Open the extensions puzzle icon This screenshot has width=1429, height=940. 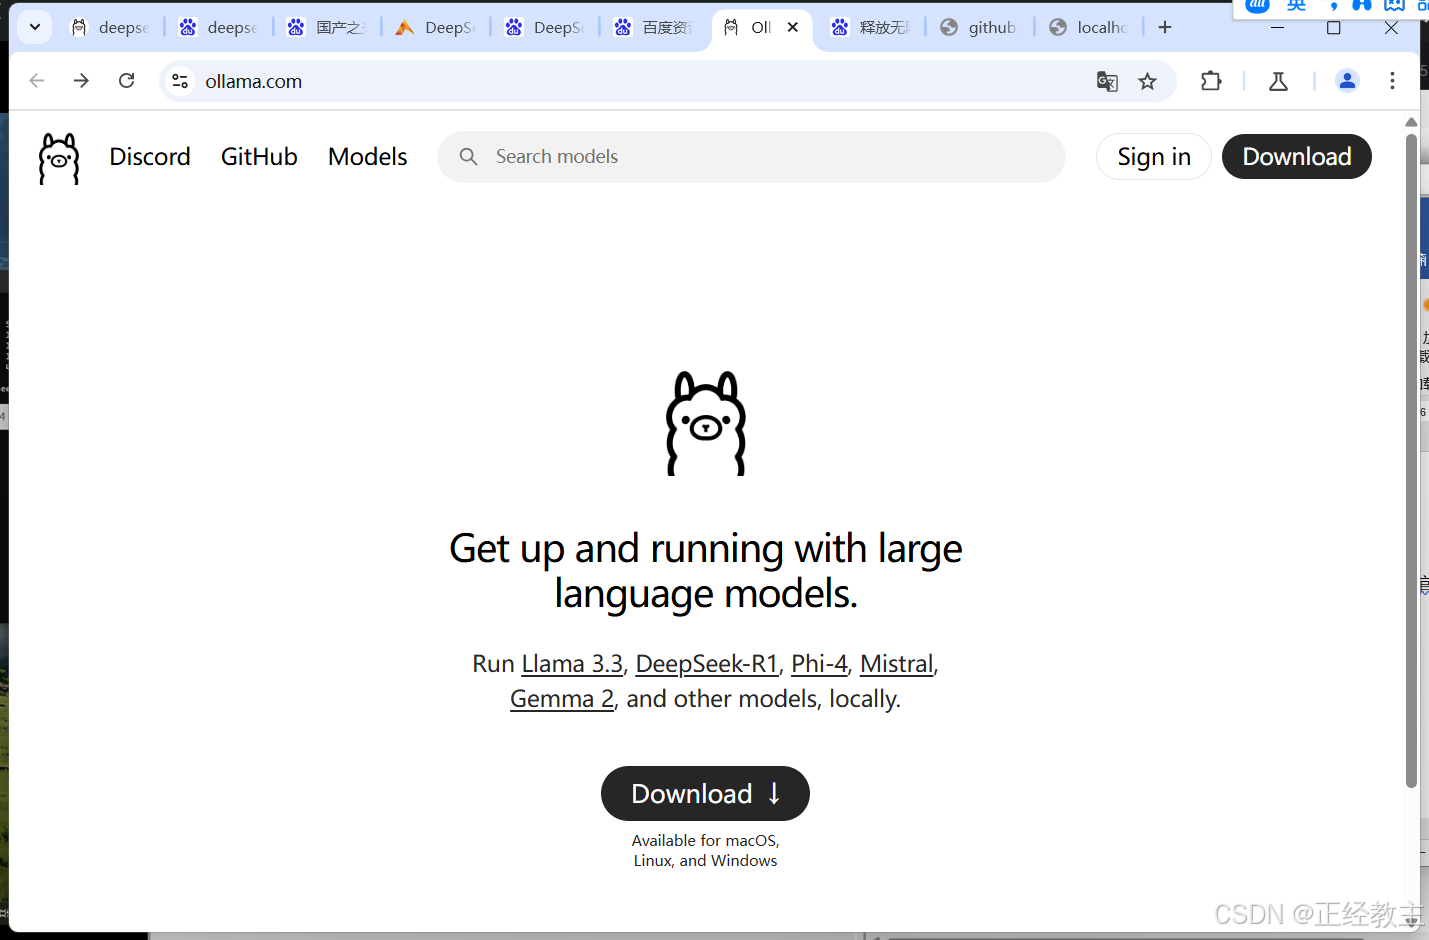click(1211, 81)
